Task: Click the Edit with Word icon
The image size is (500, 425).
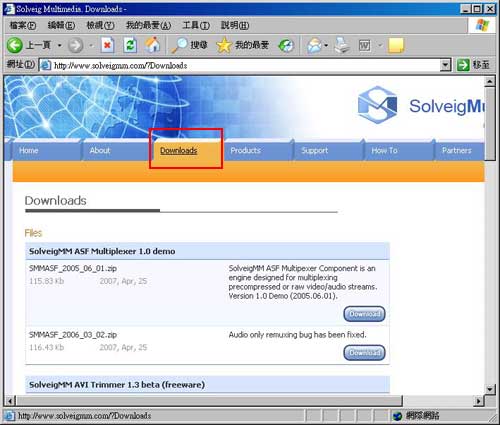Action: click(364, 45)
